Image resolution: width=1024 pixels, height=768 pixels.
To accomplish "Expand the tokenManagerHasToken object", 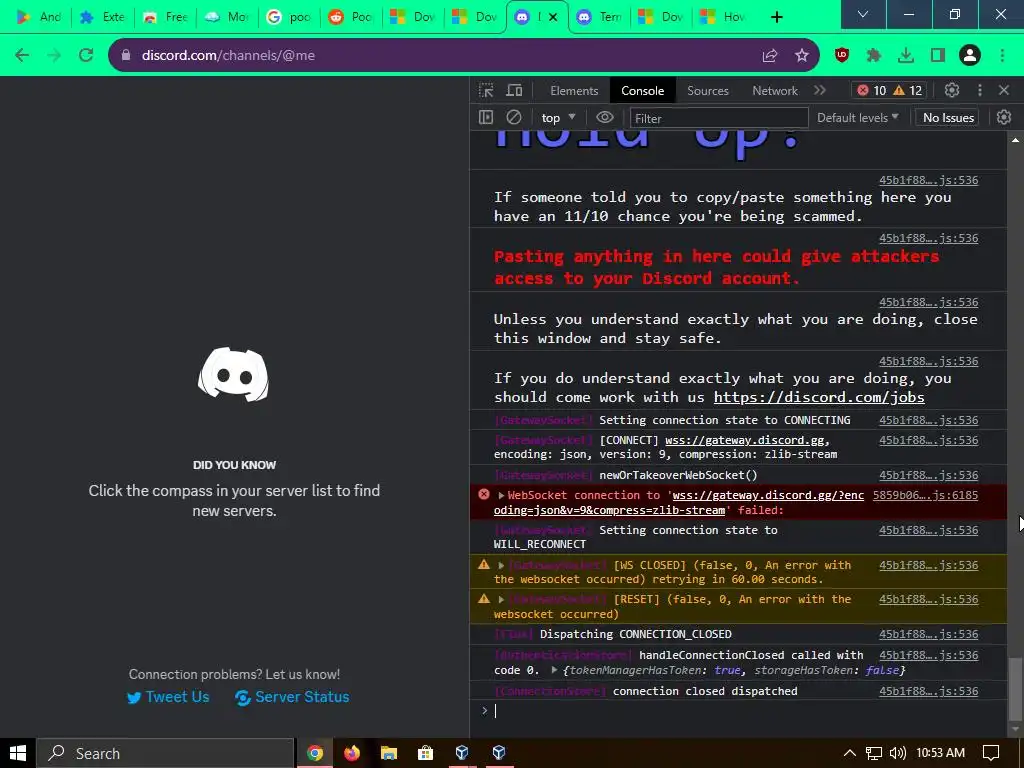I will 554,670.
